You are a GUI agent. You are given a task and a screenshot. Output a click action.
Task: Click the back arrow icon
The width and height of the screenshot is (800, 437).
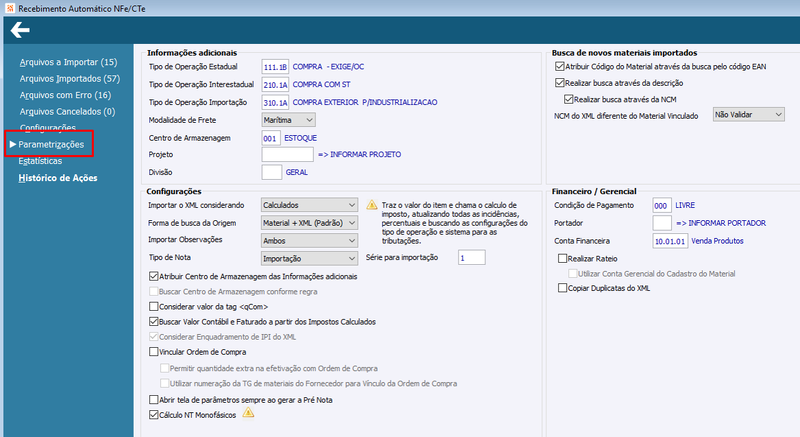[20, 30]
